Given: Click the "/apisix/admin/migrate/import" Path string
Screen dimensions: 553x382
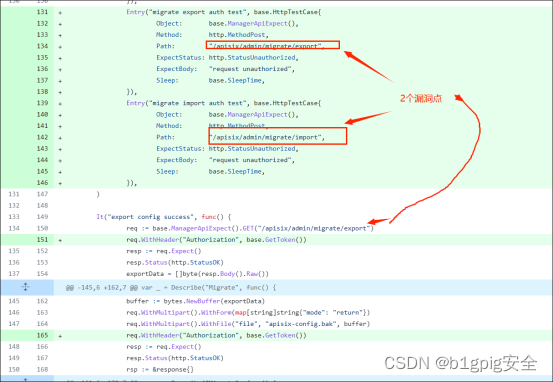Looking at the screenshot, I should click(x=266, y=137).
